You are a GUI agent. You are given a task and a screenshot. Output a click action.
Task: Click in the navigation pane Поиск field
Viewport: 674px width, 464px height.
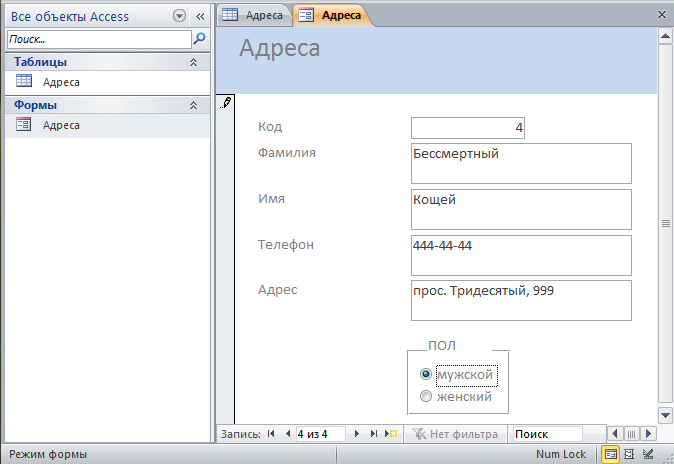99,39
